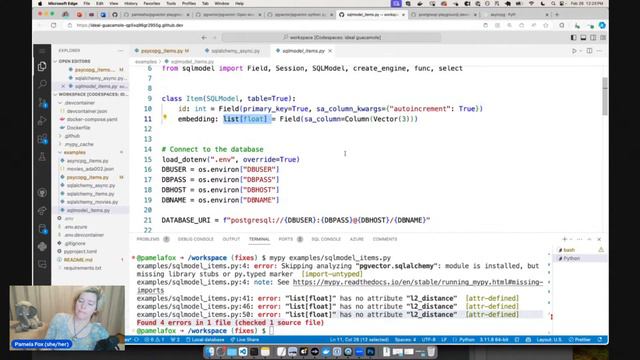Open Customize Layout in the title bar

point(603,38)
